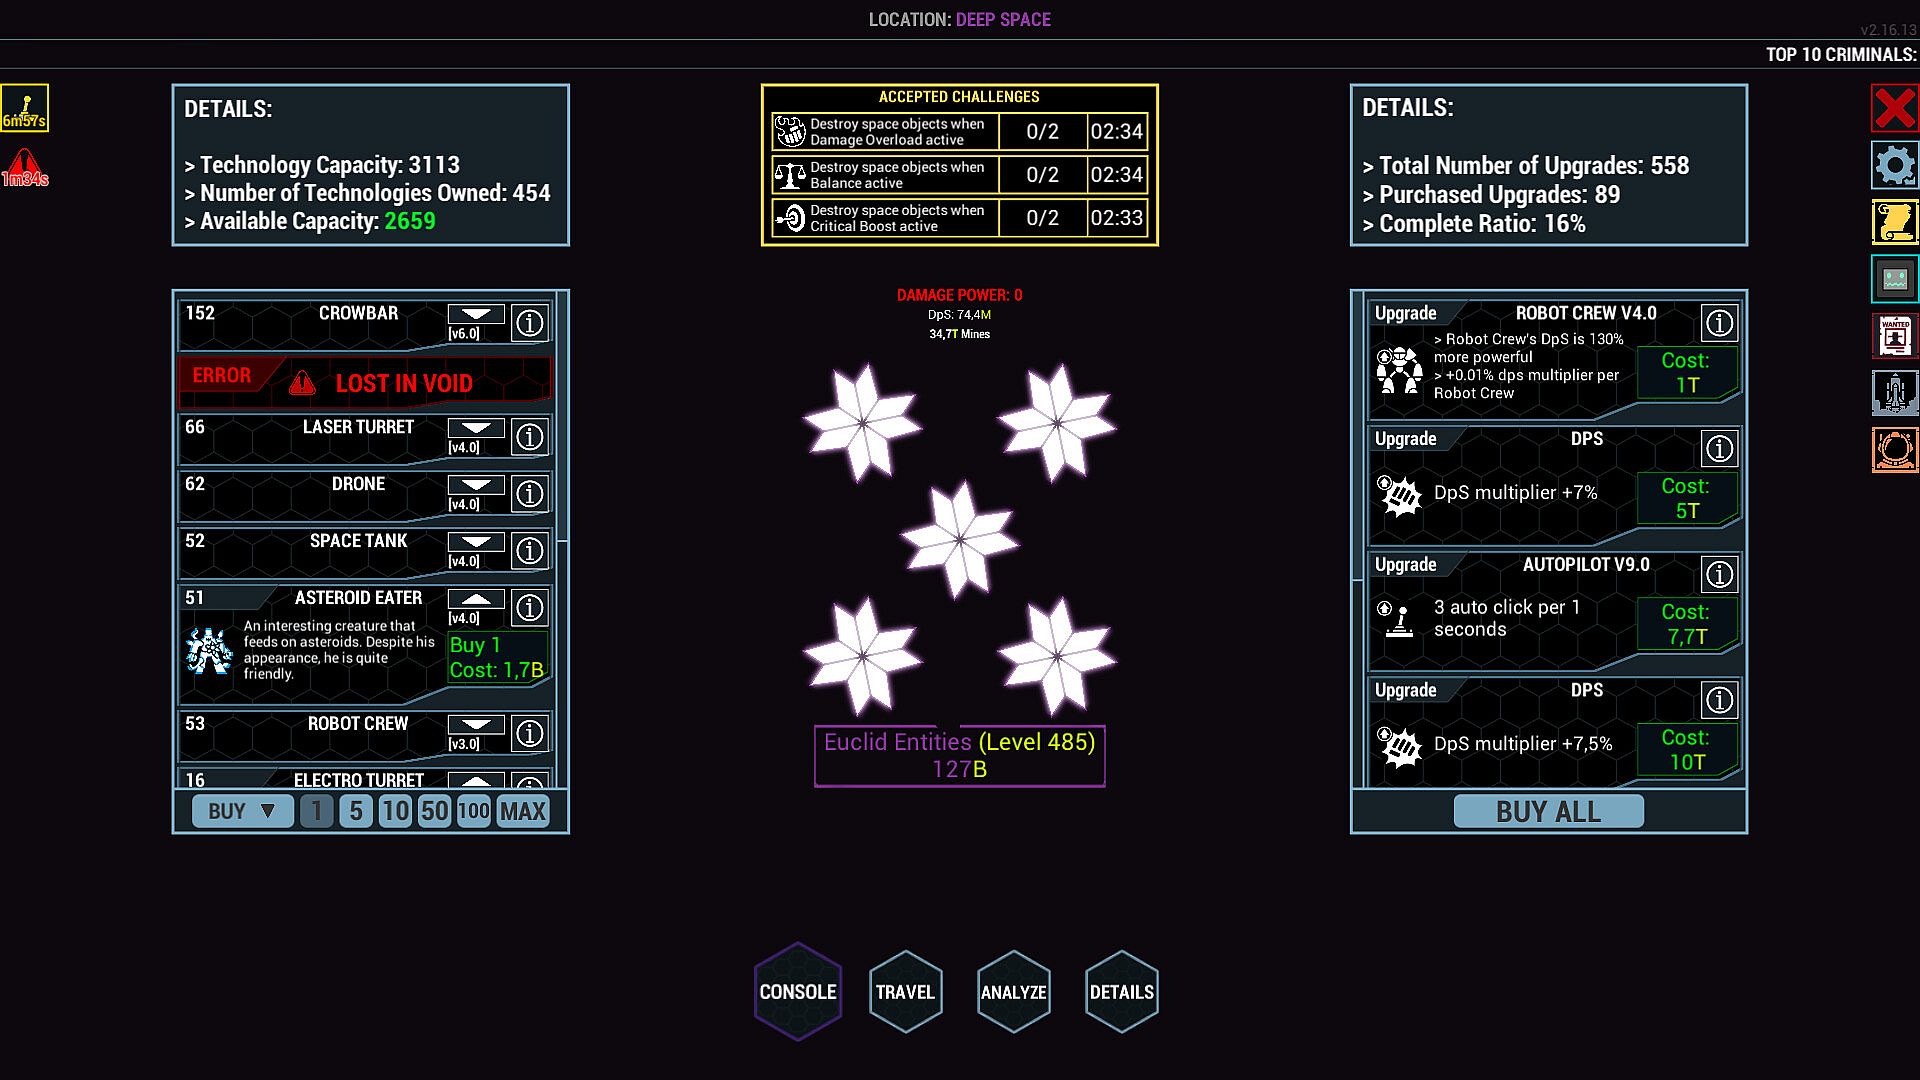
Task: Click the BUY ALL upgrades button
Action: pos(1547,811)
